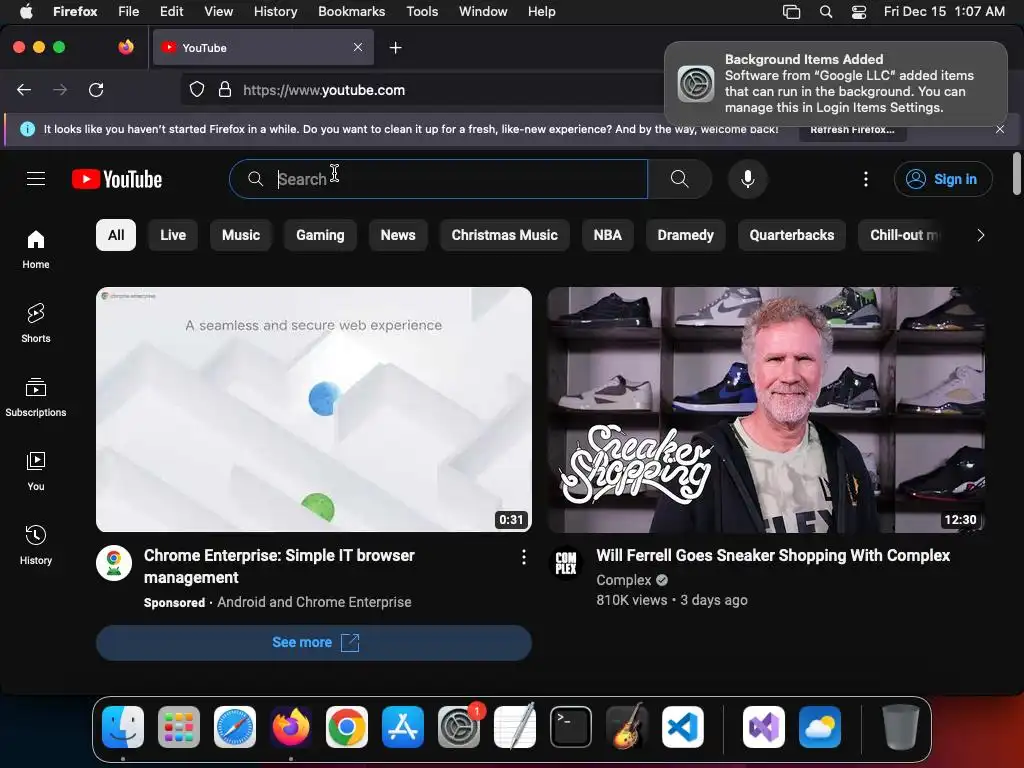Click the Chrome Enterprise channel avatar
Screen dimensions: 1024x768
[x=114, y=563]
